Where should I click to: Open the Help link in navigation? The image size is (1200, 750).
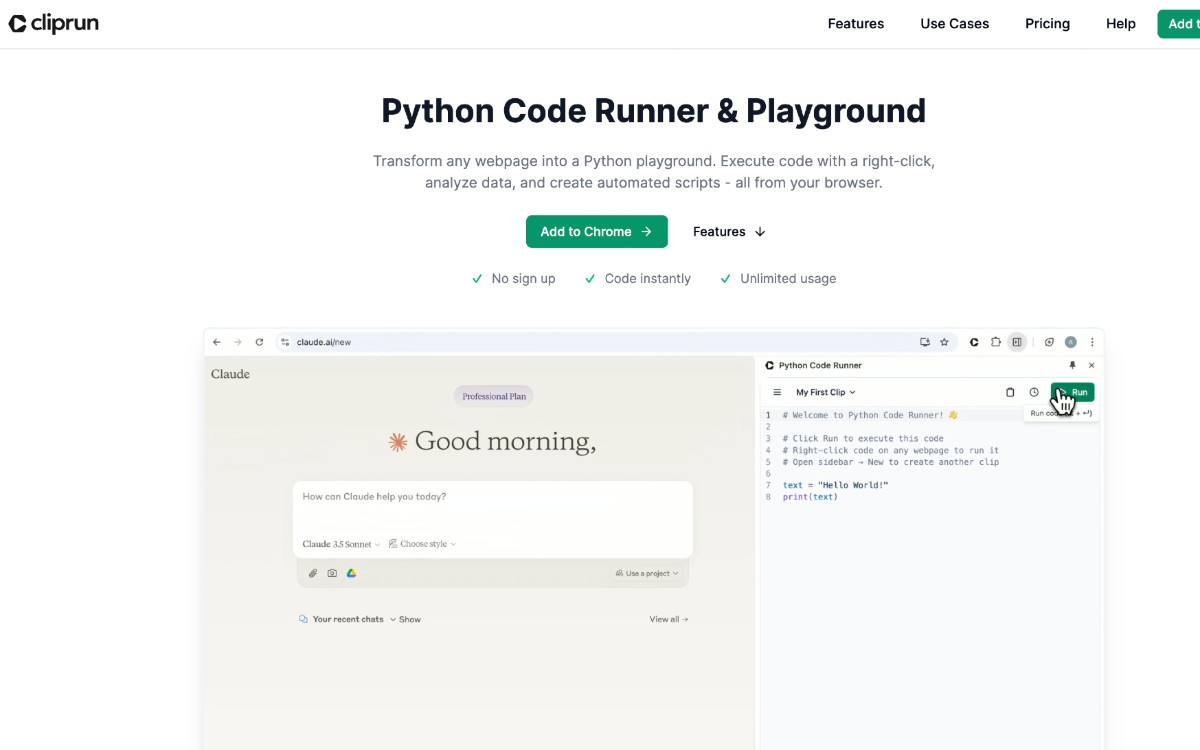pyautogui.click(x=1120, y=24)
